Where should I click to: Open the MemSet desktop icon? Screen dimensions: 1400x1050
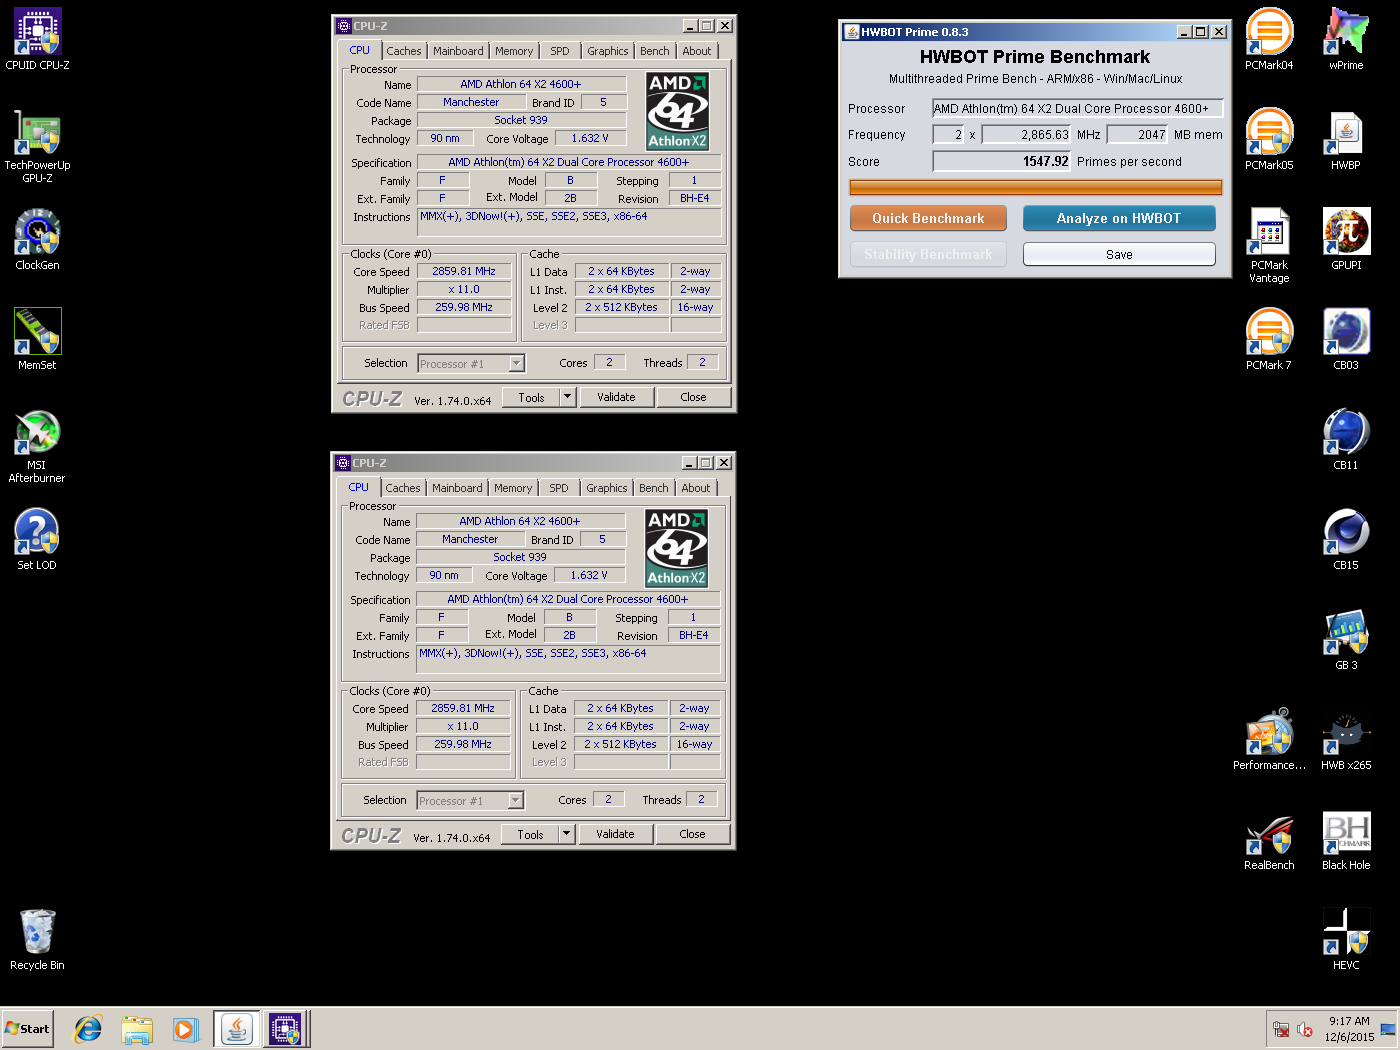pos(37,340)
